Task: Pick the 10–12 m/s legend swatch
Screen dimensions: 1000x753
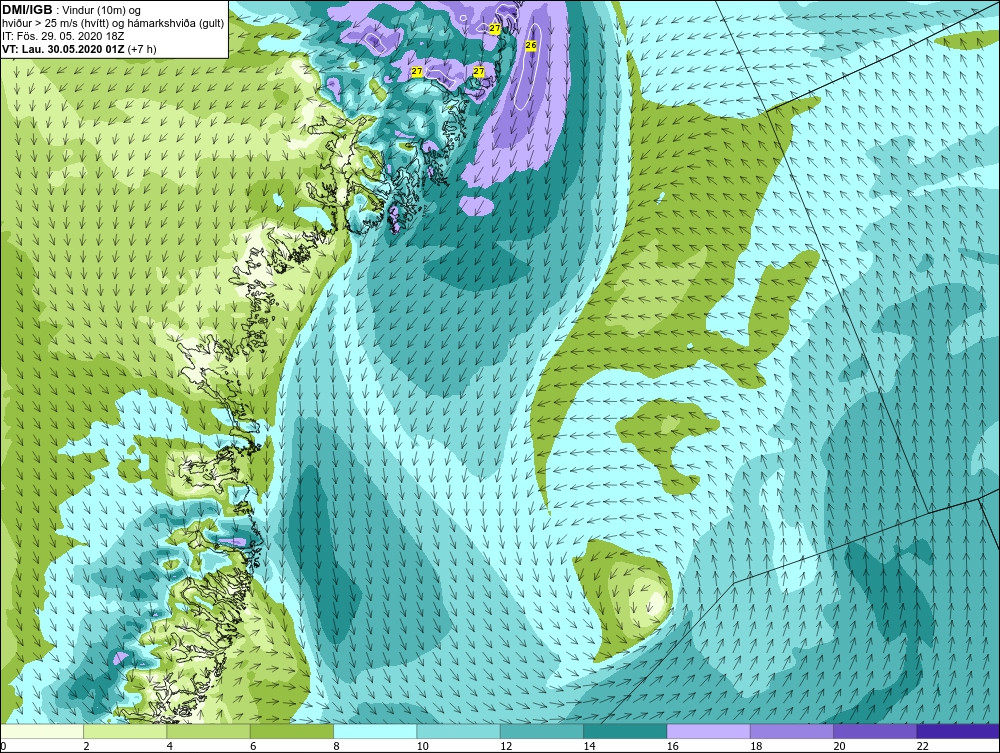Action: click(x=459, y=731)
